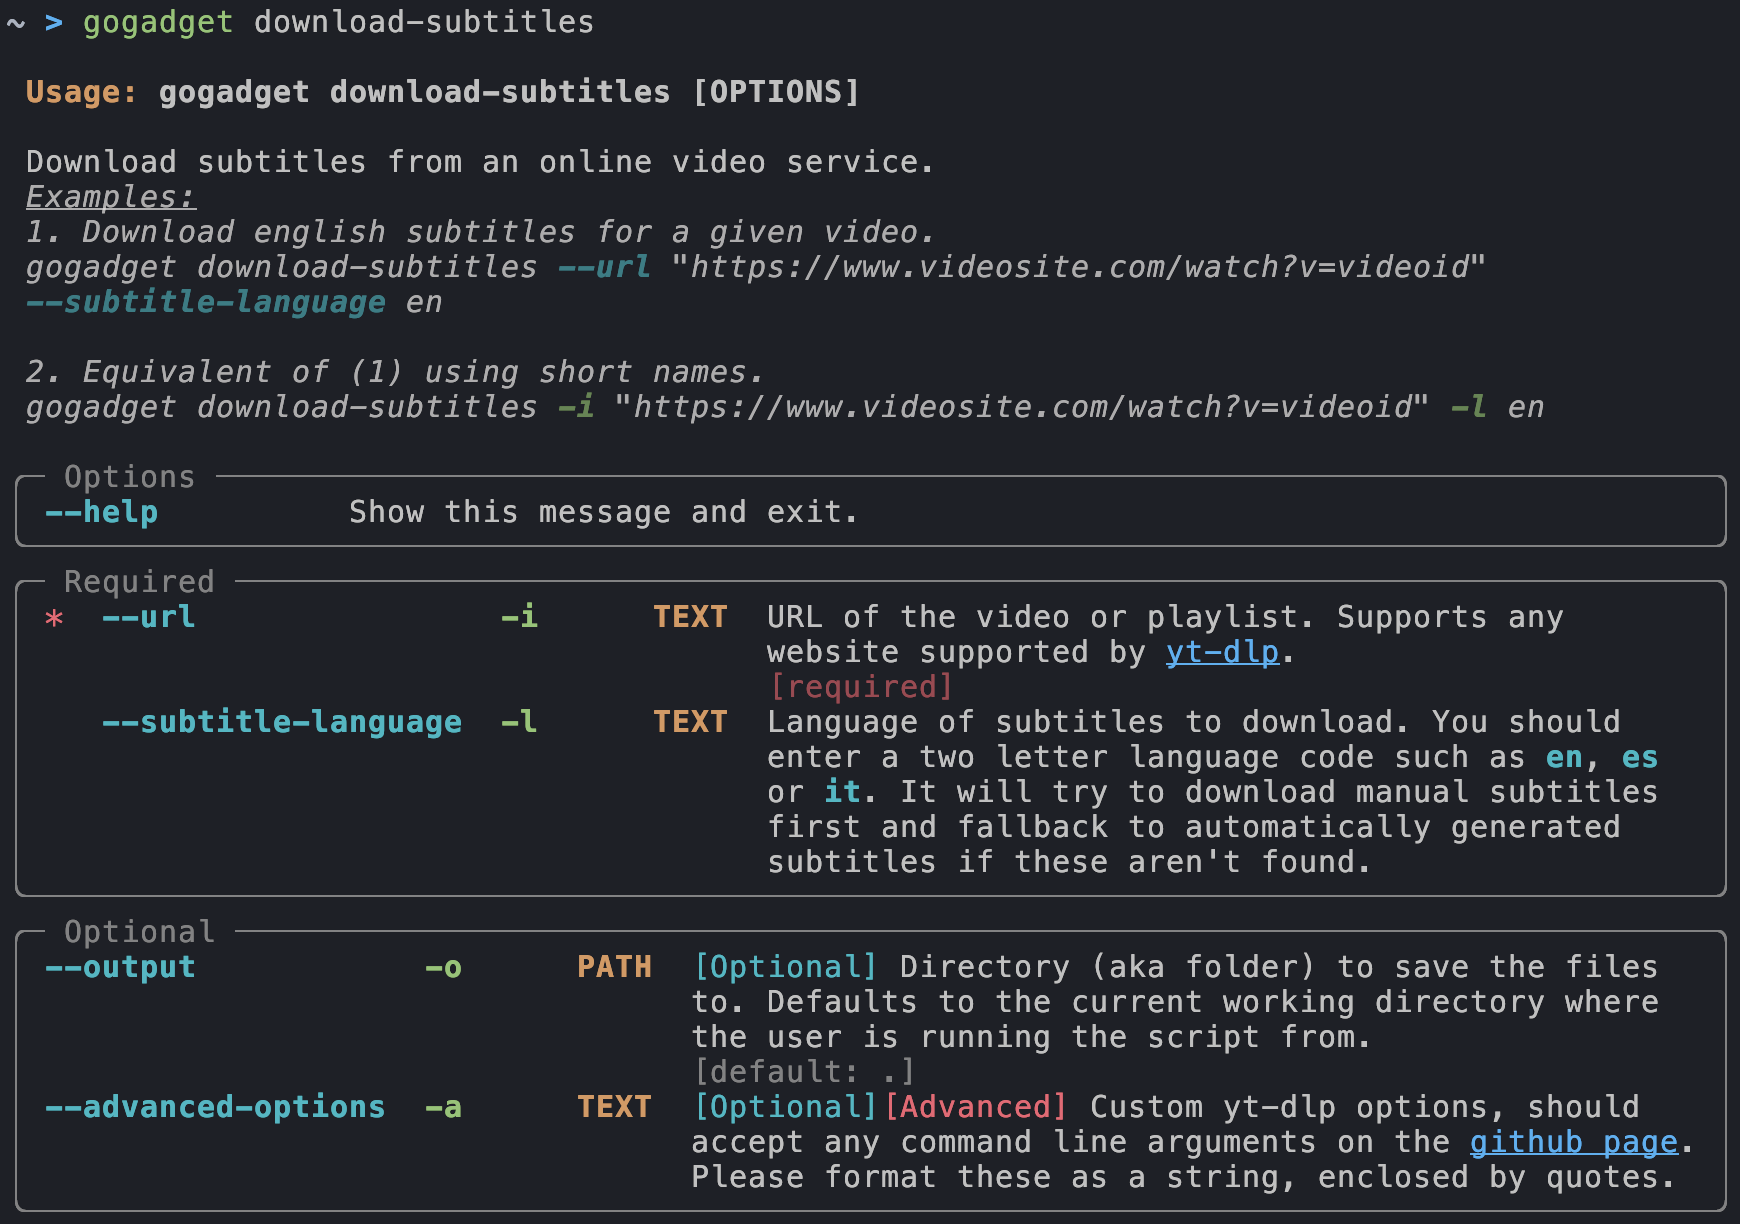Click the 'Optional' section title
The width and height of the screenshot is (1740, 1224).
[x=139, y=932]
